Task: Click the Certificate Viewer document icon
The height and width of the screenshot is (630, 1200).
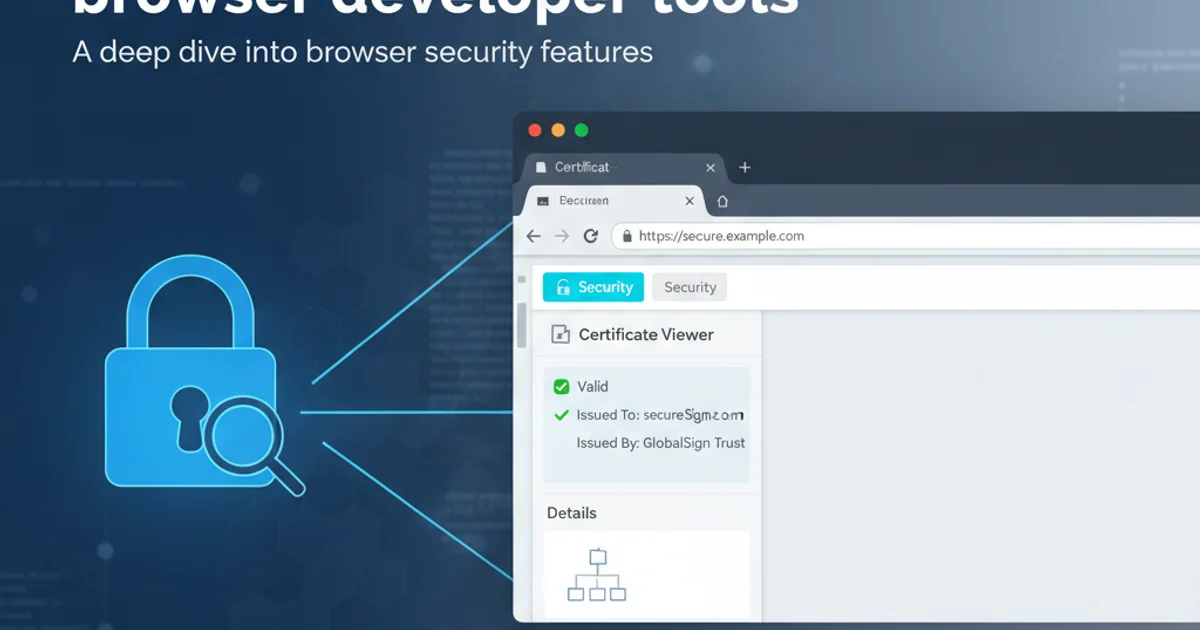Action: point(561,335)
